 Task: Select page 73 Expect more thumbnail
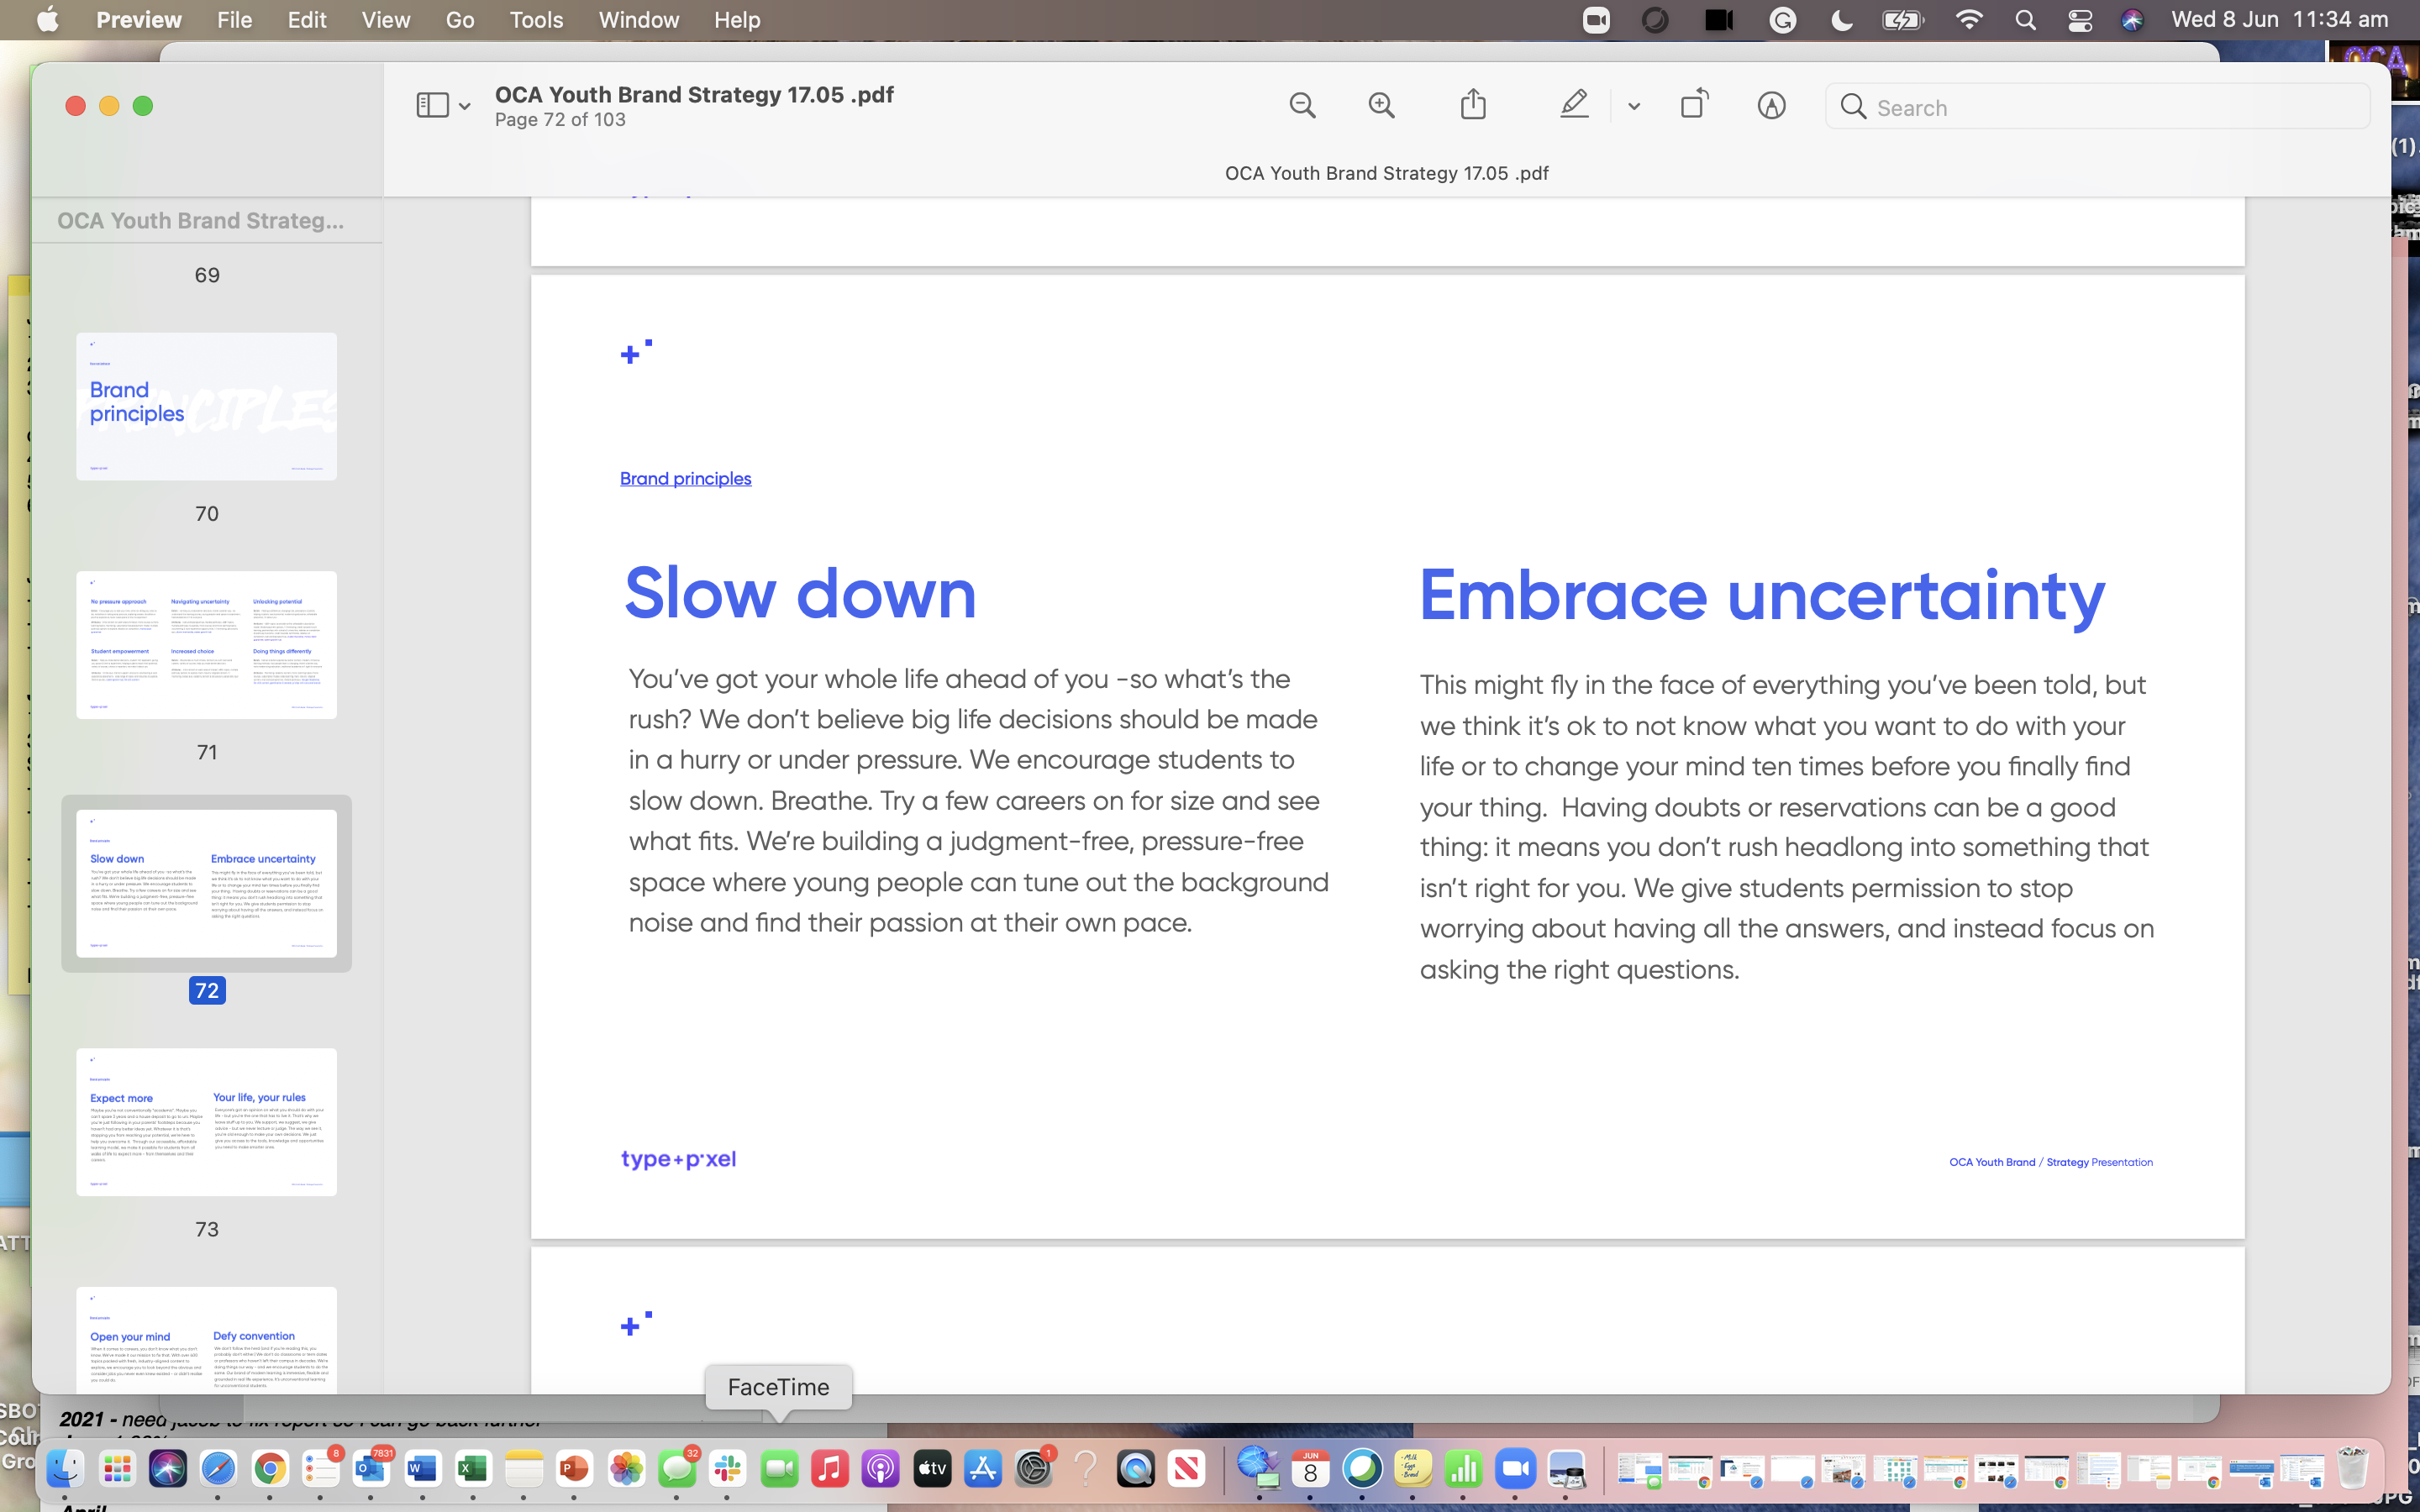coord(206,1122)
